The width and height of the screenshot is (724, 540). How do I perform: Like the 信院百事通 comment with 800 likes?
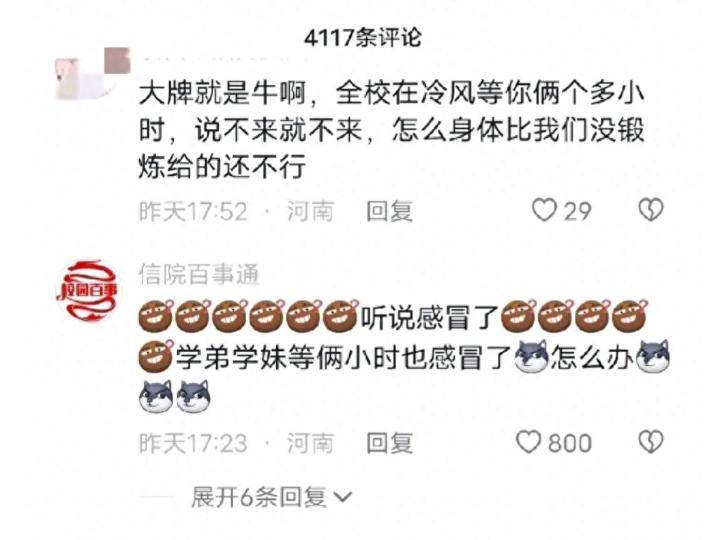(x=528, y=442)
